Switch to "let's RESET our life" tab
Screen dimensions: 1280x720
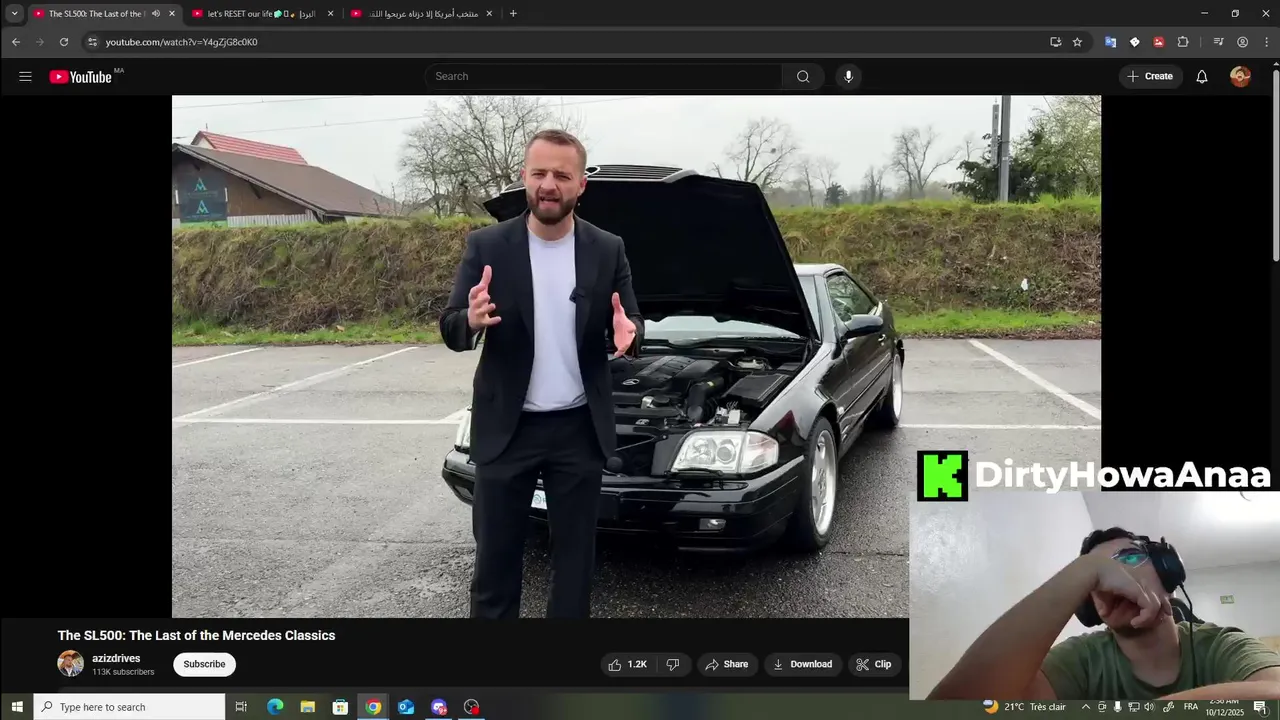click(x=263, y=13)
